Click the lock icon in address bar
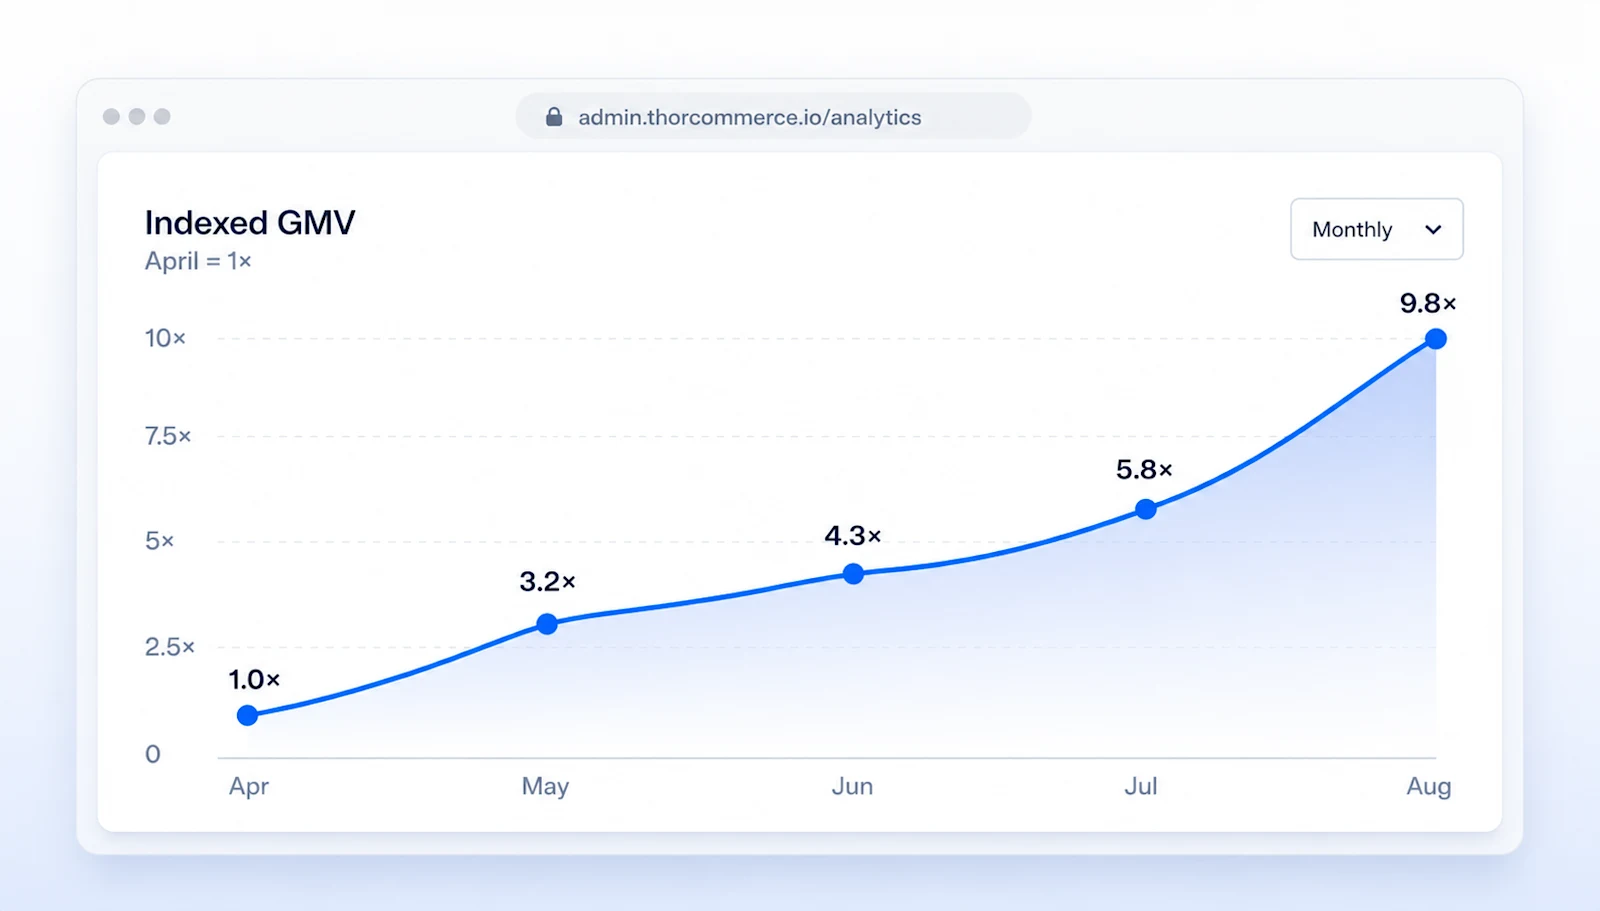Viewport: 1600px width, 911px height. tap(553, 117)
